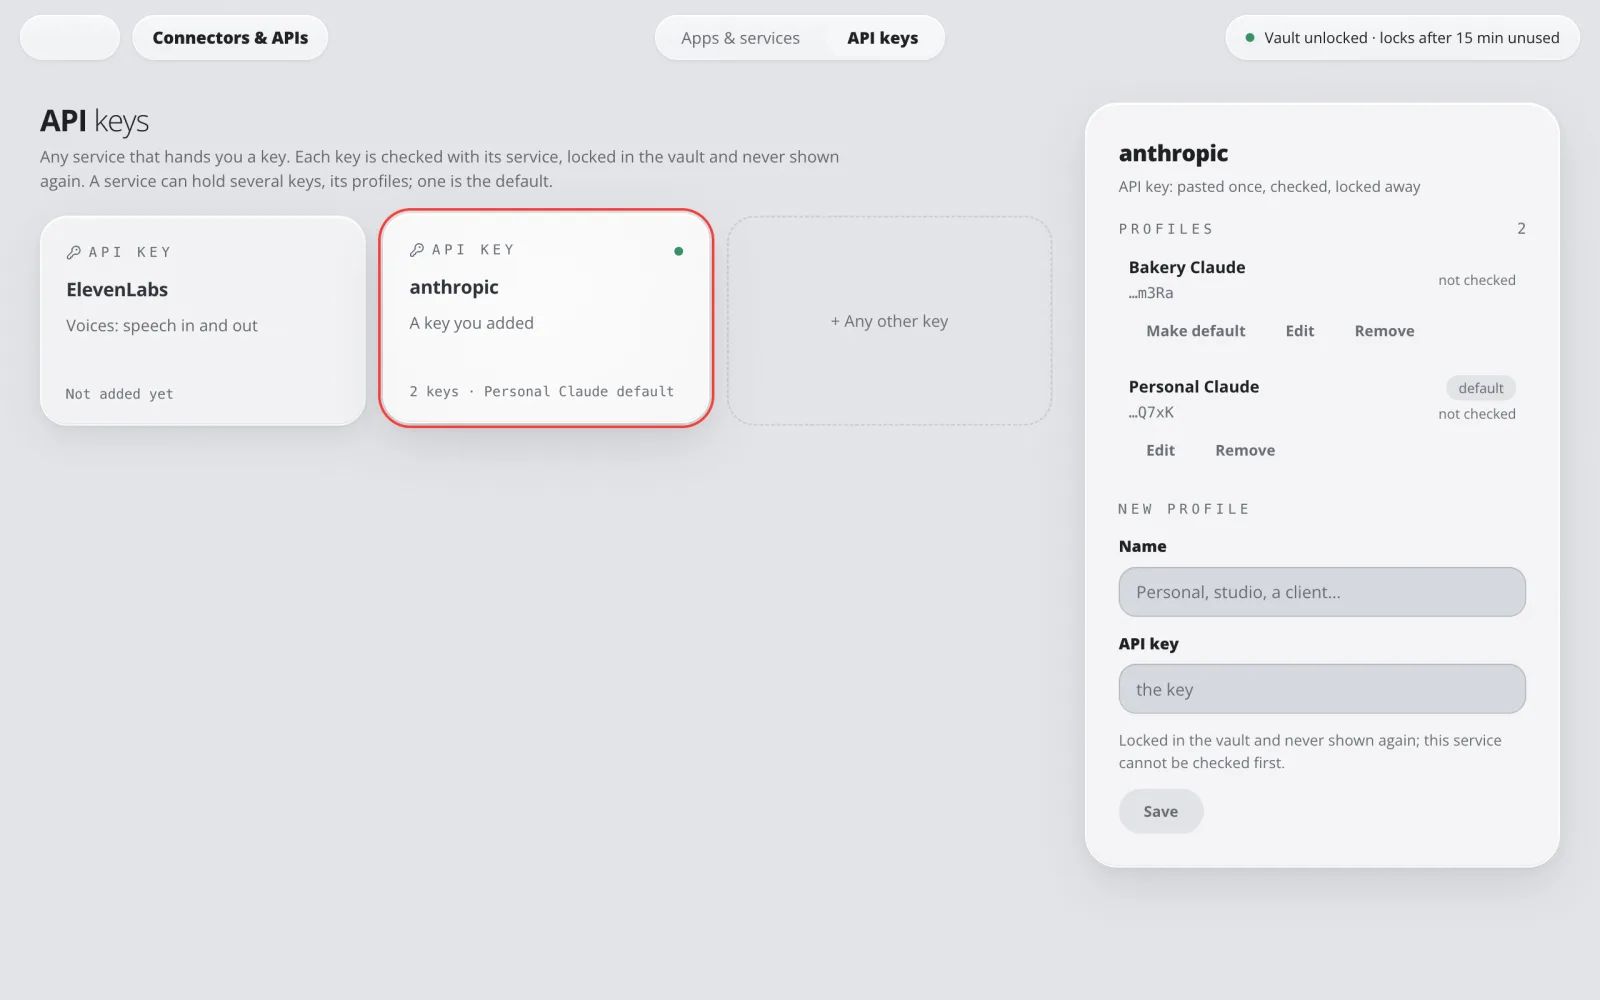Remove the Personal Claude profile

(1245, 450)
